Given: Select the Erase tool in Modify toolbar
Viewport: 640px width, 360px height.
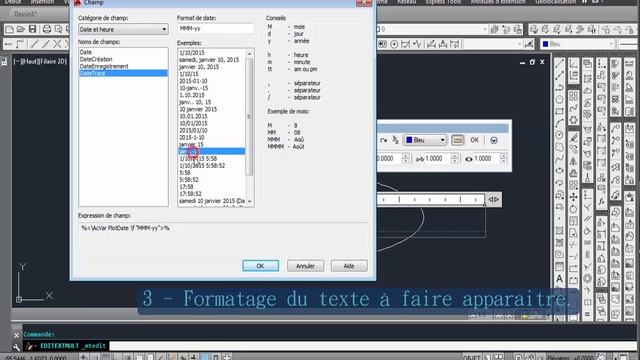Looking at the screenshot, I should [x=573, y=138].
